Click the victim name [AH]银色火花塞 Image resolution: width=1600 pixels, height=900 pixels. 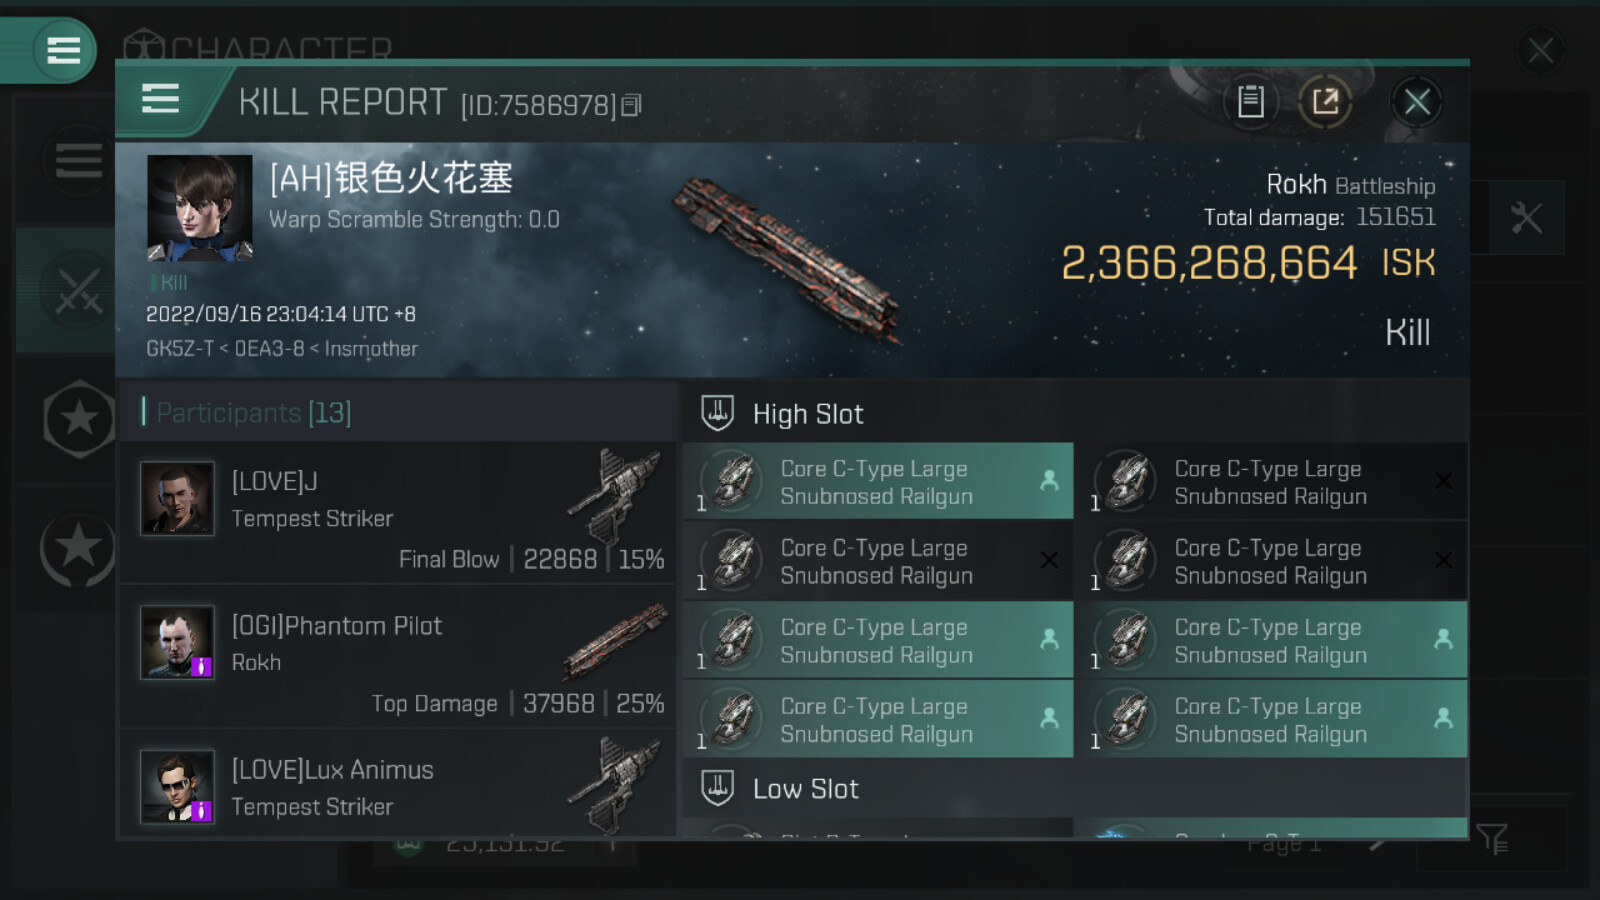(x=391, y=179)
